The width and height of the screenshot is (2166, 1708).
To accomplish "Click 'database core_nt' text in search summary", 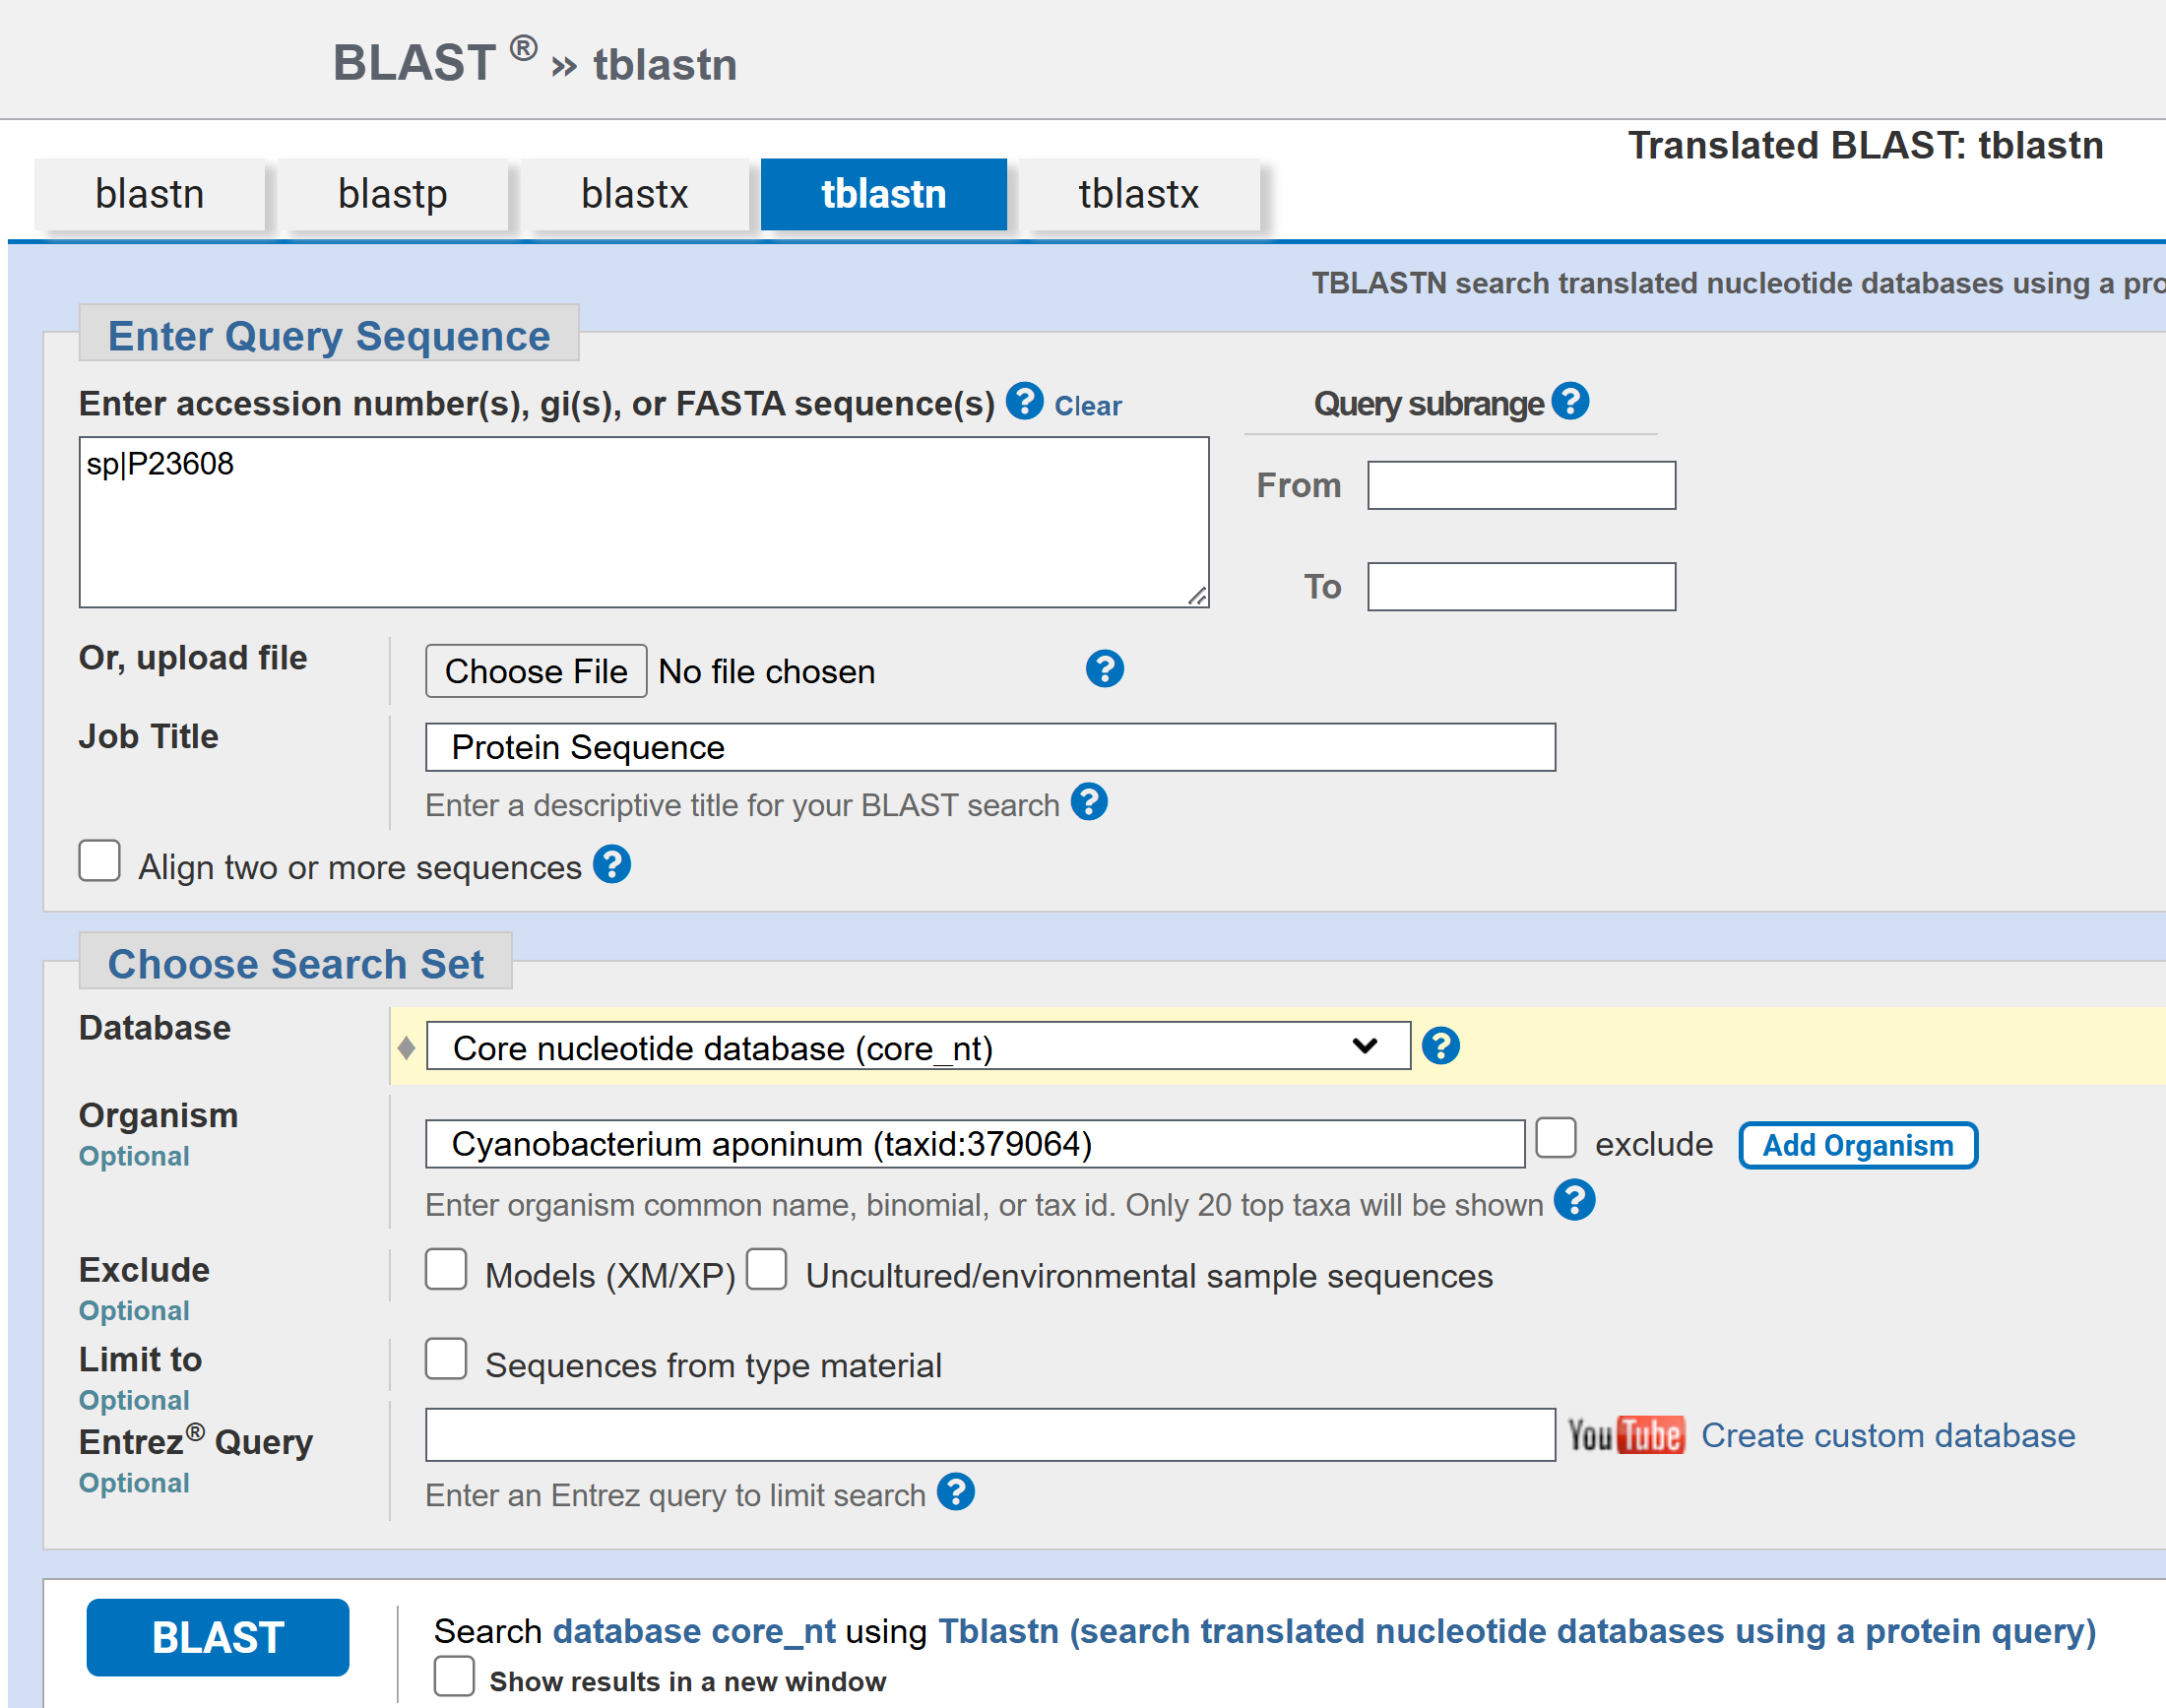I will [694, 1631].
